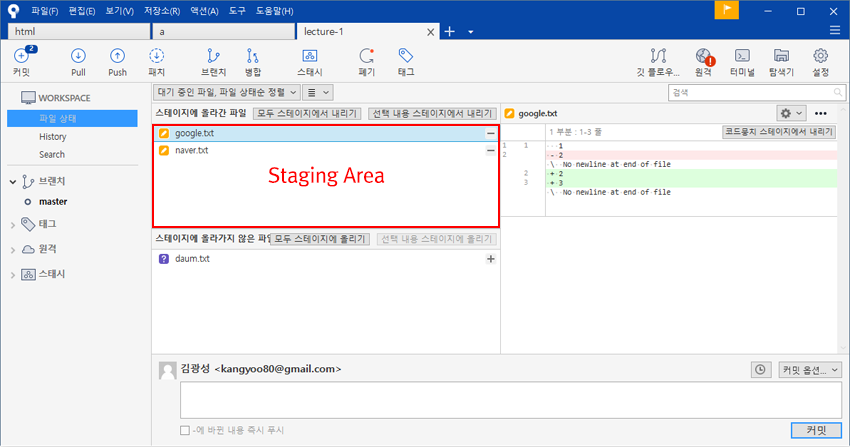Open the Merge (병합) tool

click(x=253, y=61)
